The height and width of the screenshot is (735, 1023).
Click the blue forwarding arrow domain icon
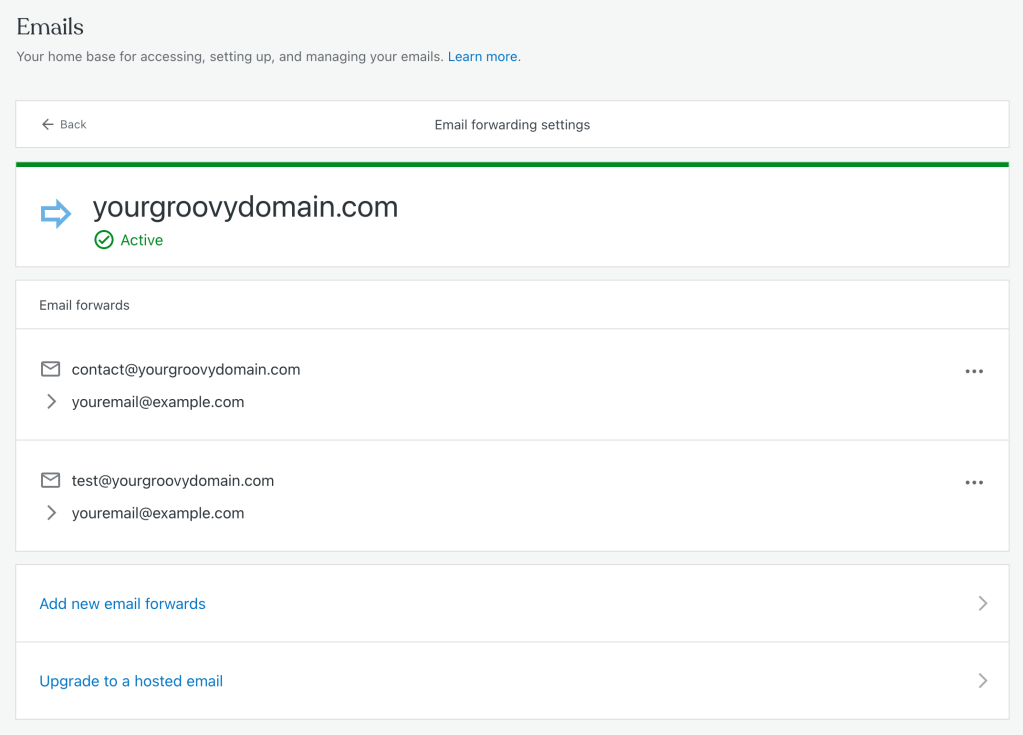pyautogui.click(x=55, y=213)
